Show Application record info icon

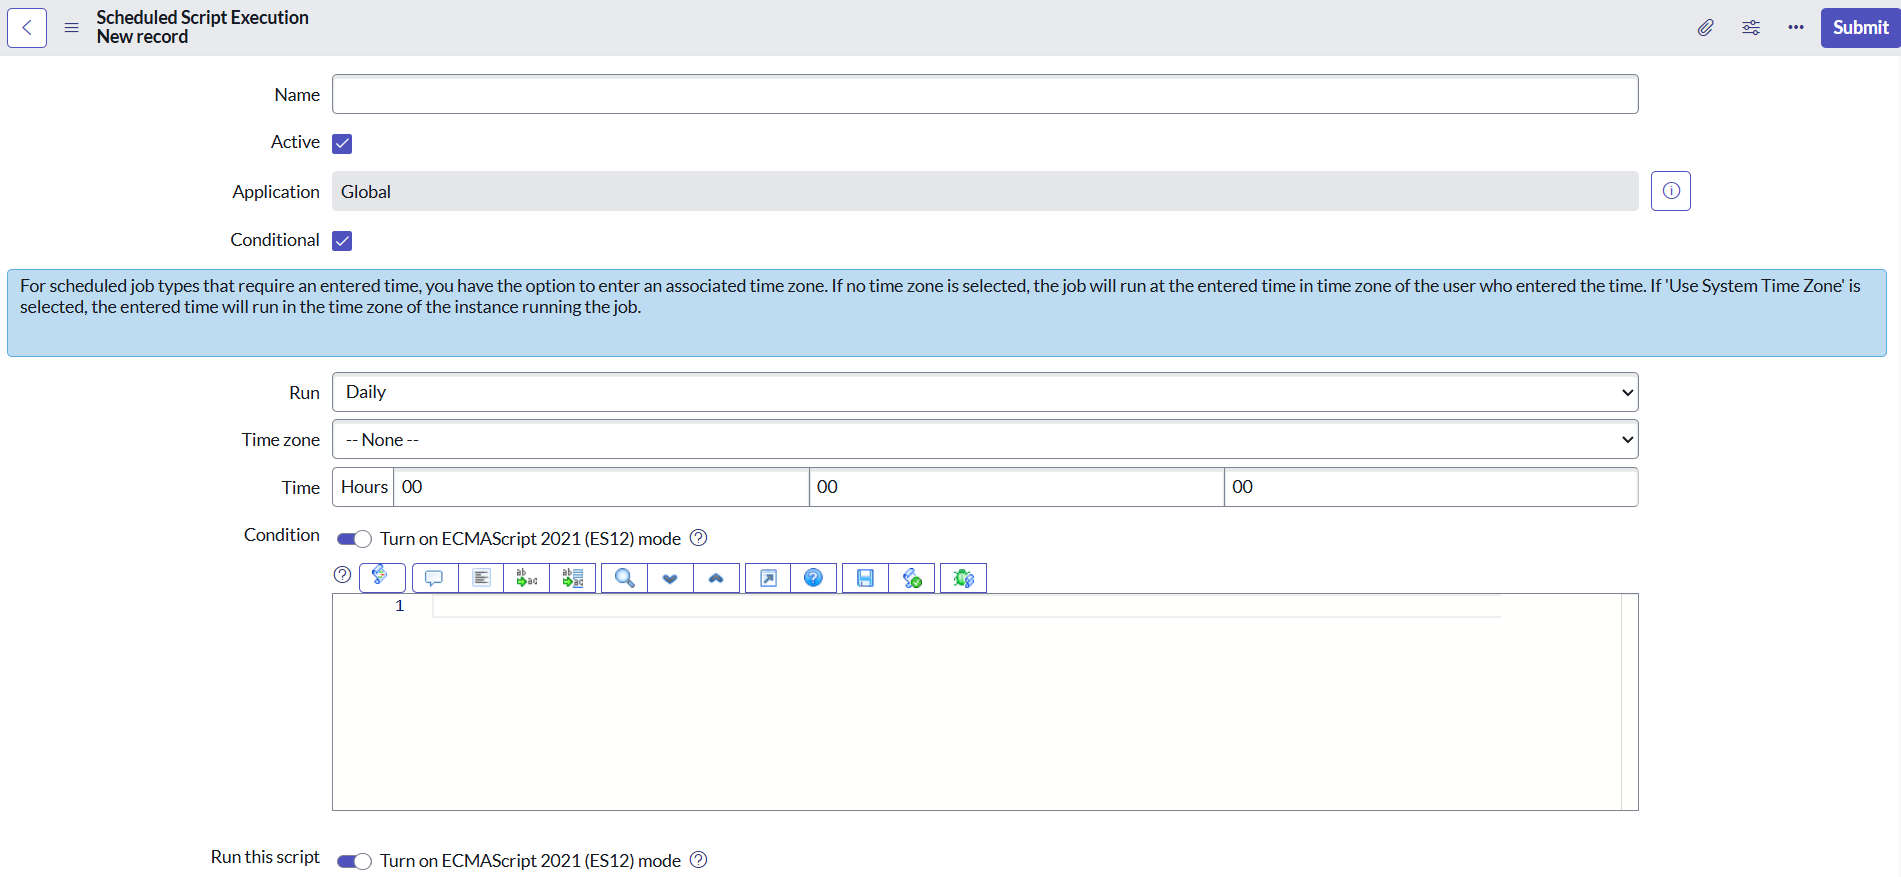pyautogui.click(x=1671, y=191)
